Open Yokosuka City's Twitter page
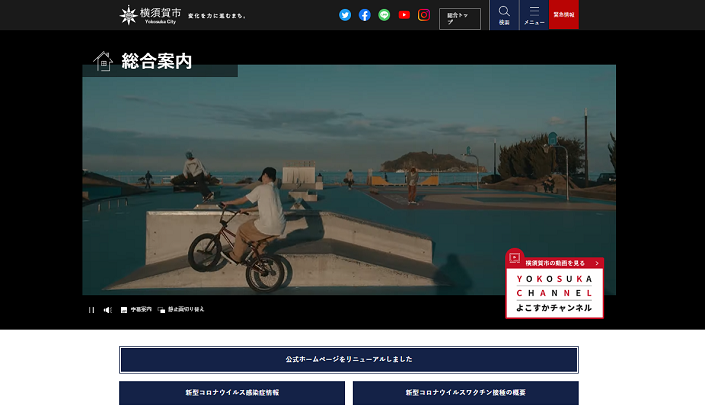 (x=345, y=15)
